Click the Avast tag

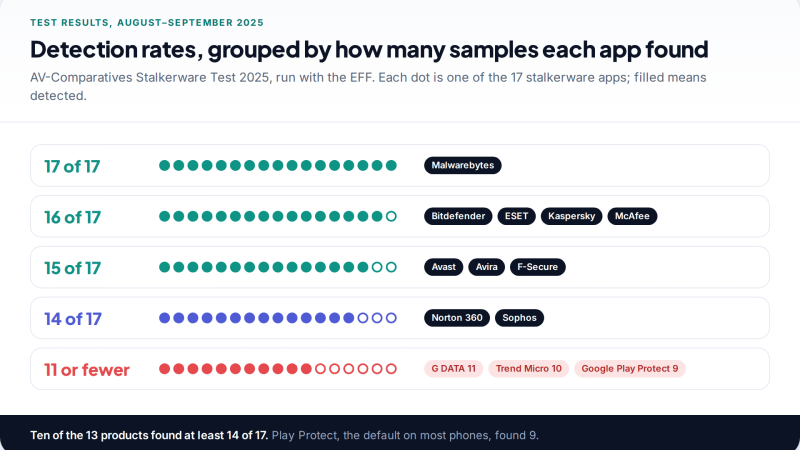pyautogui.click(x=443, y=267)
